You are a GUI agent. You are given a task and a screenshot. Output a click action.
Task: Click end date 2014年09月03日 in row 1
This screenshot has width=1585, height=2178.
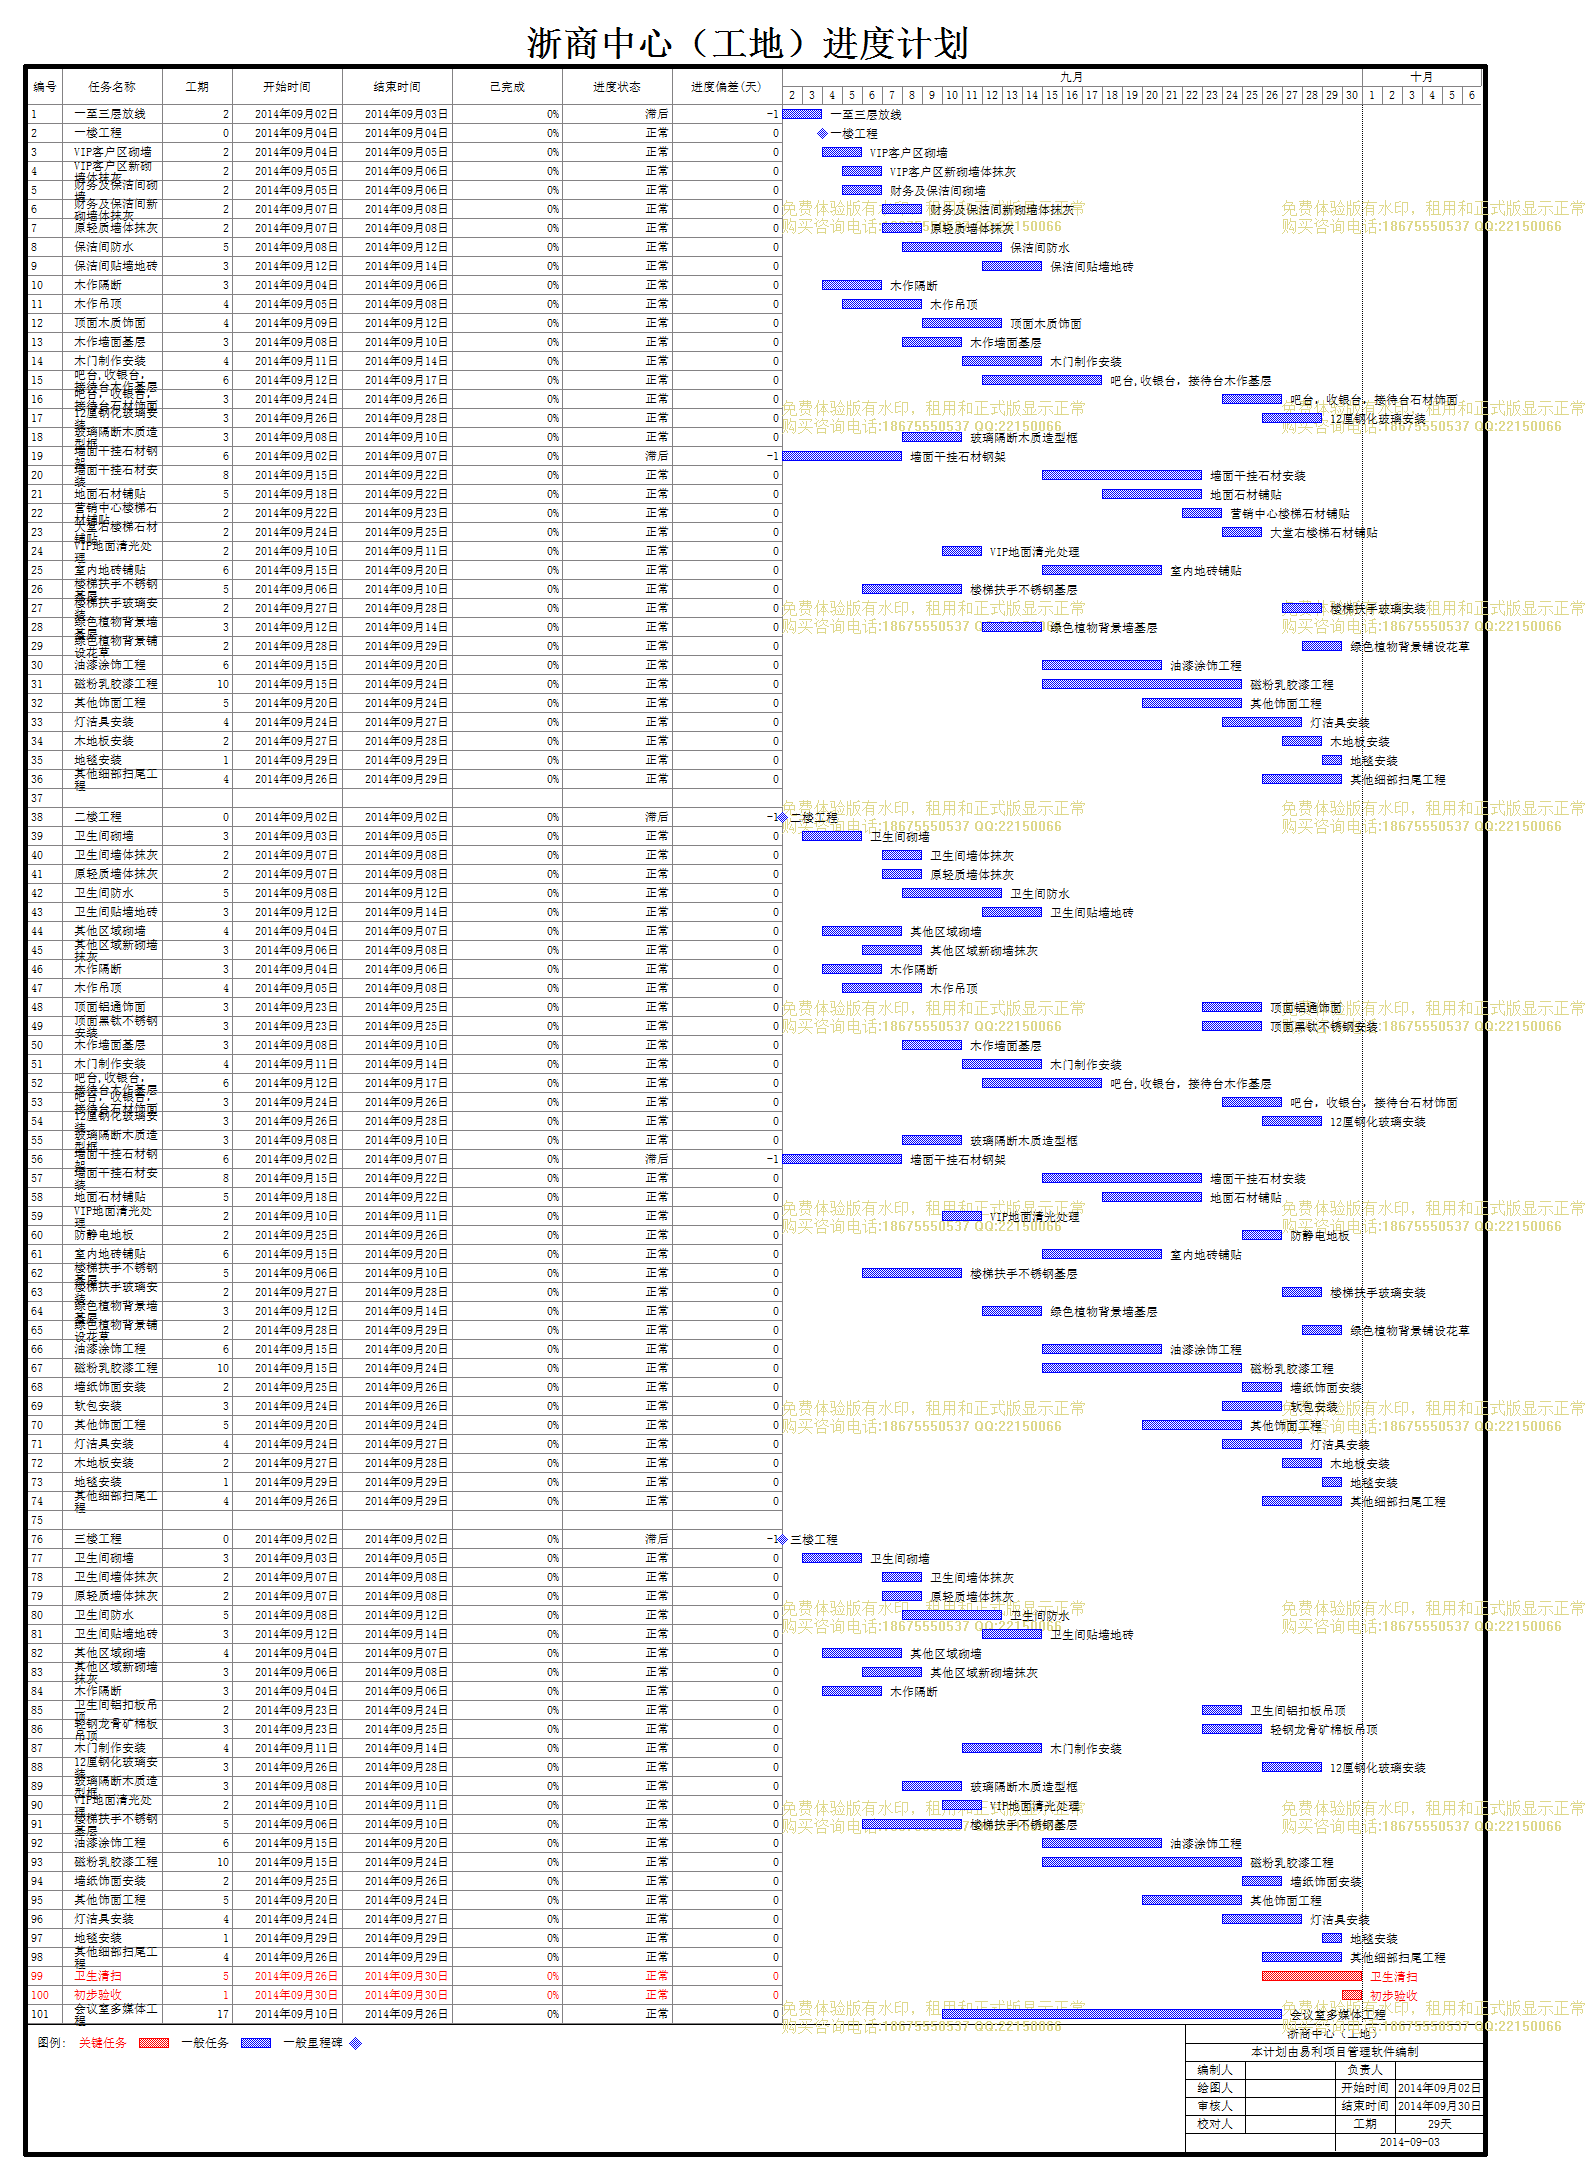pyautogui.click(x=406, y=114)
